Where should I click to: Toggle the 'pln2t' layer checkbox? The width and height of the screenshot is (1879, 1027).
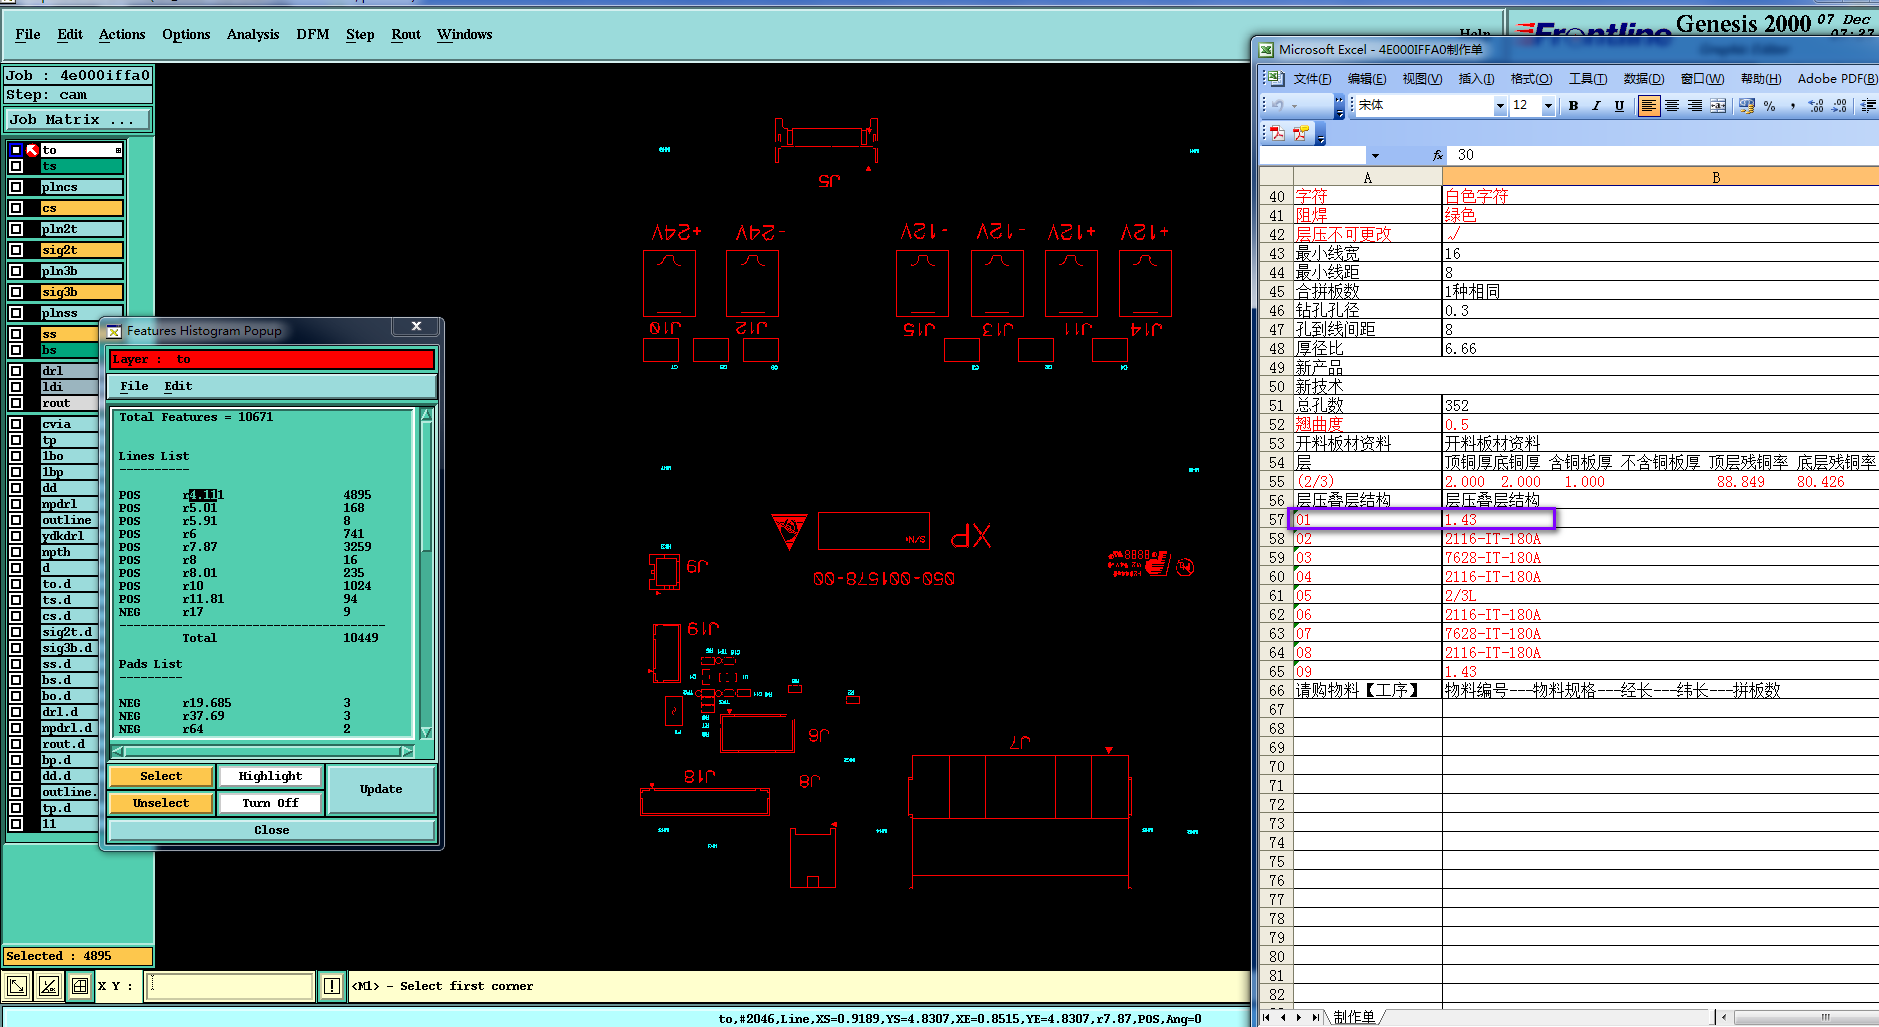(x=16, y=229)
